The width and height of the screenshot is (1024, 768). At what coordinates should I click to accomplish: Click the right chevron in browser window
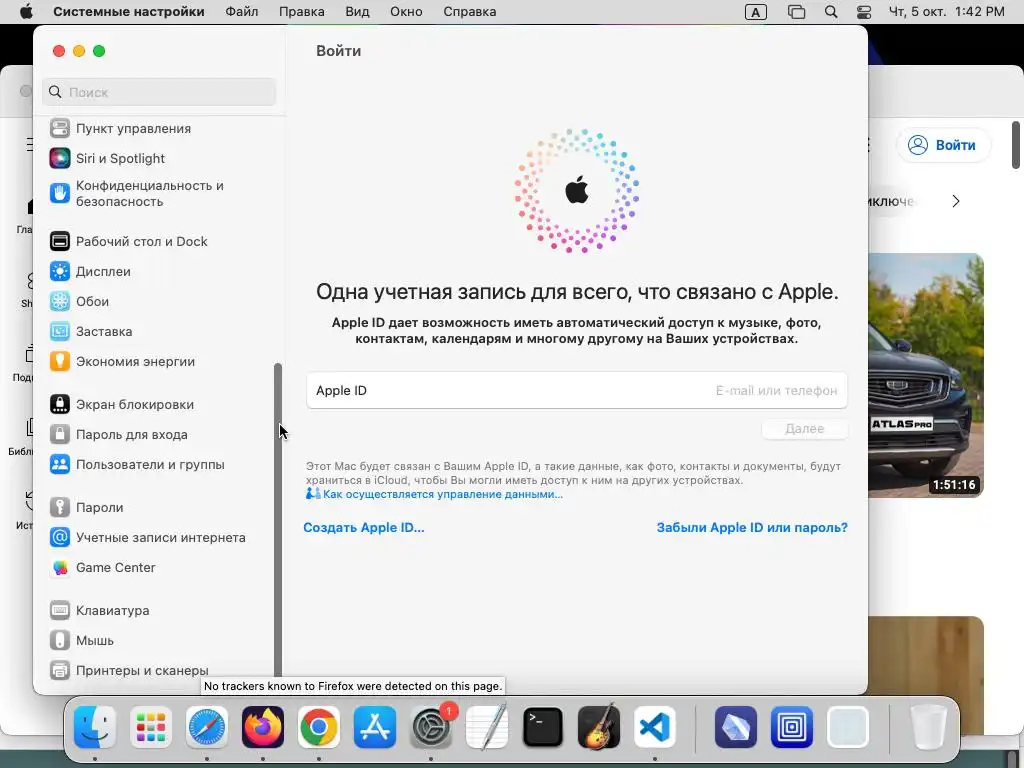pyautogui.click(x=956, y=201)
